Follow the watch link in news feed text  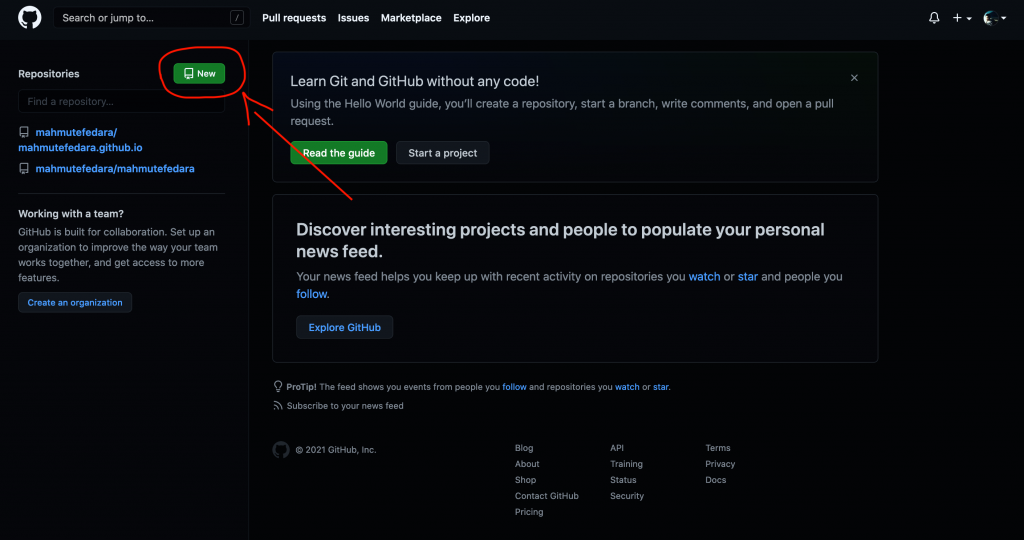pyautogui.click(x=705, y=276)
